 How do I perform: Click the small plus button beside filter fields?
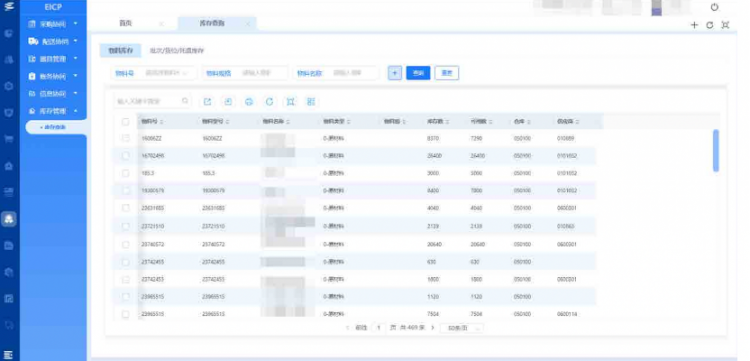pyautogui.click(x=395, y=73)
